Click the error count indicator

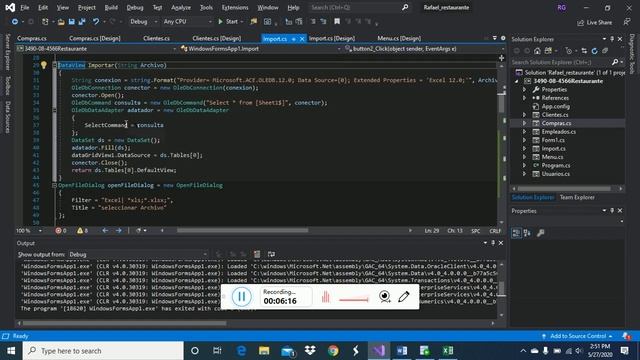60,231
